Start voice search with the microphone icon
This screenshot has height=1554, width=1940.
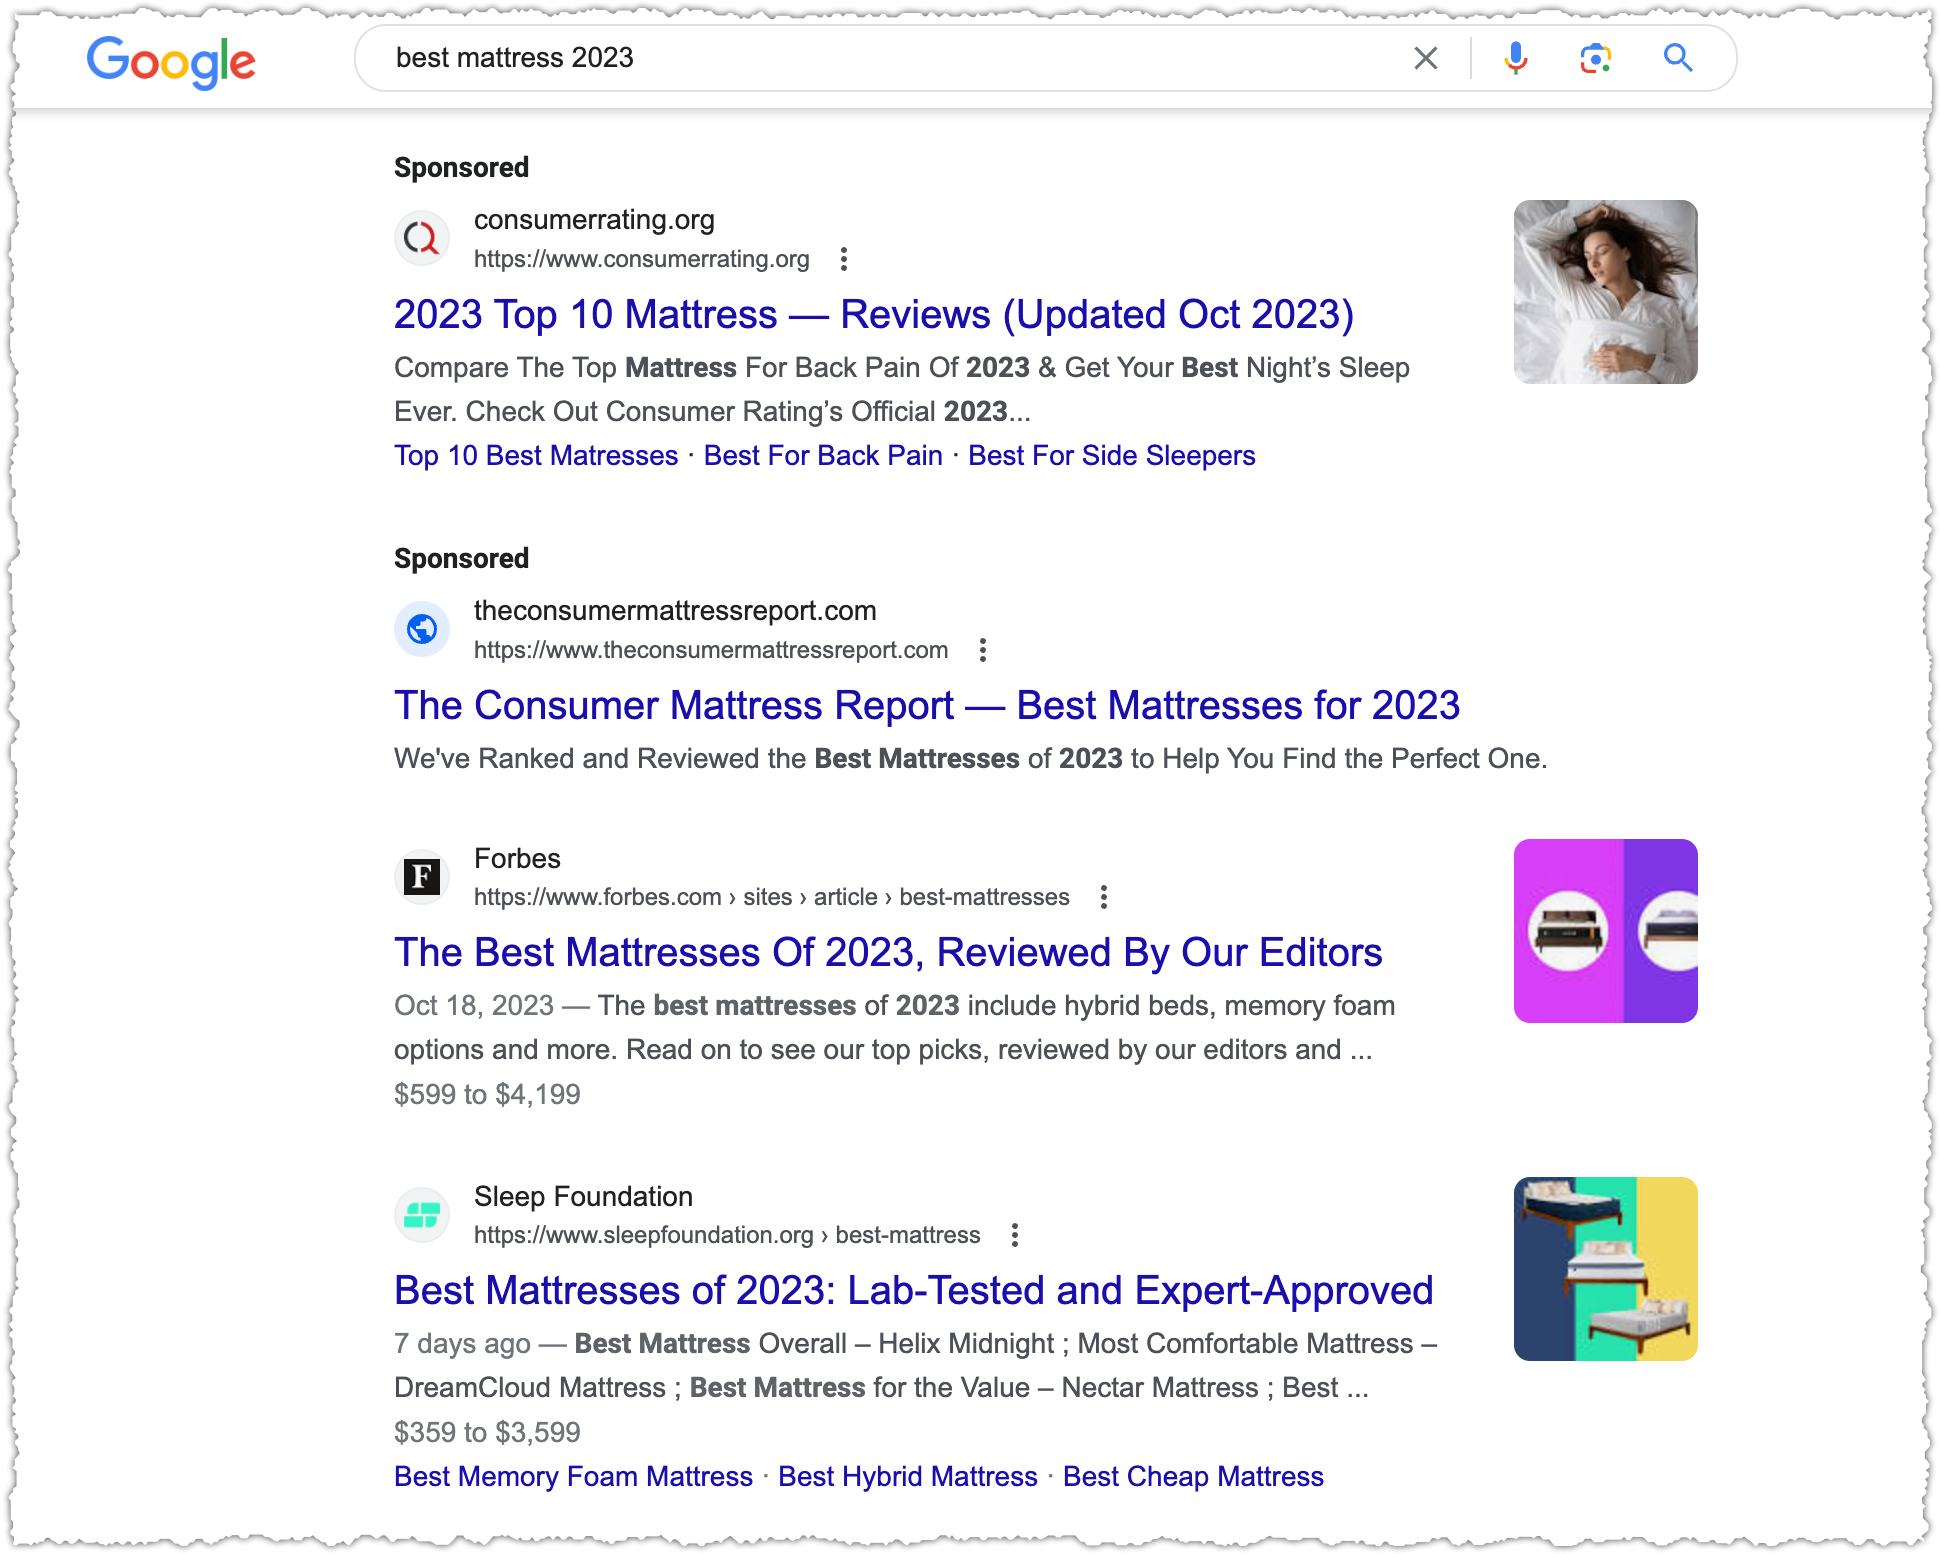click(x=1516, y=58)
